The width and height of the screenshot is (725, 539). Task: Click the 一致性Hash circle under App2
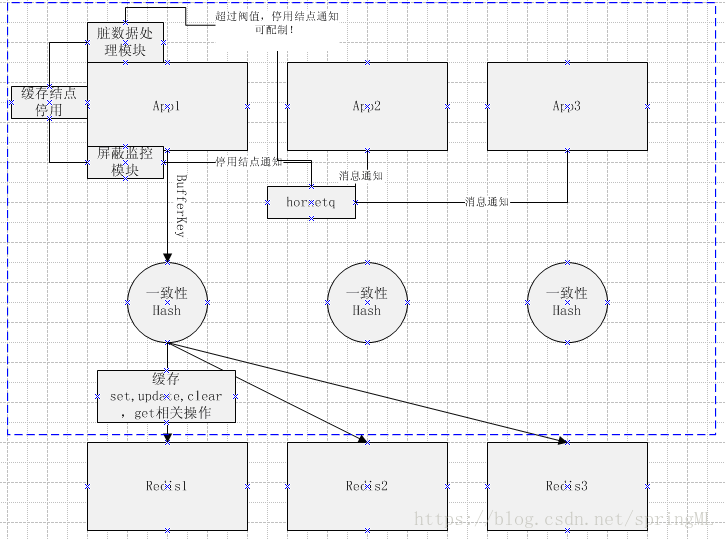point(367,302)
